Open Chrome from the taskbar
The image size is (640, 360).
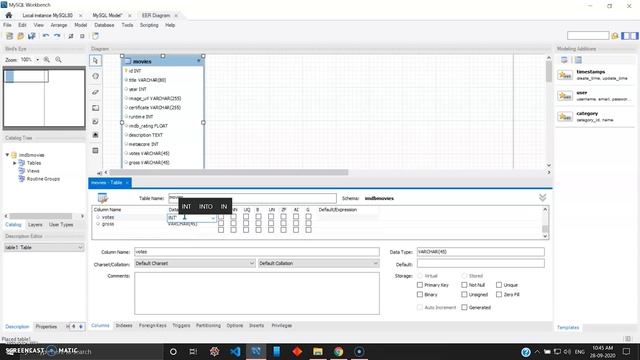tap(338, 351)
